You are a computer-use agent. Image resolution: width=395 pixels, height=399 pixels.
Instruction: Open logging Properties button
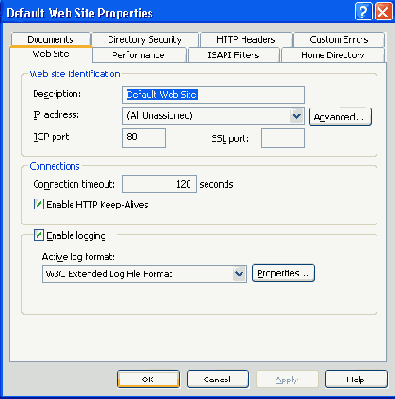point(283,273)
